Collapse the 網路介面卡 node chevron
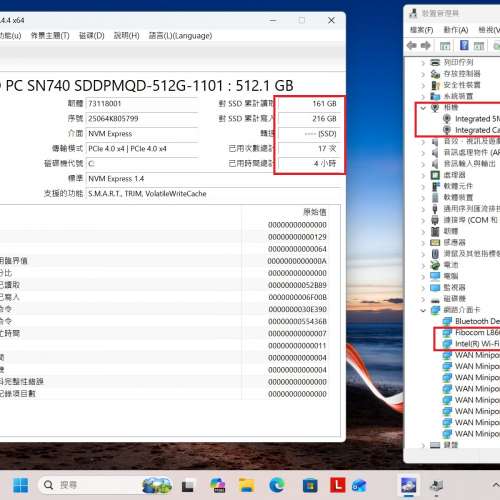The width and height of the screenshot is (500, 500). click(423, 310)
